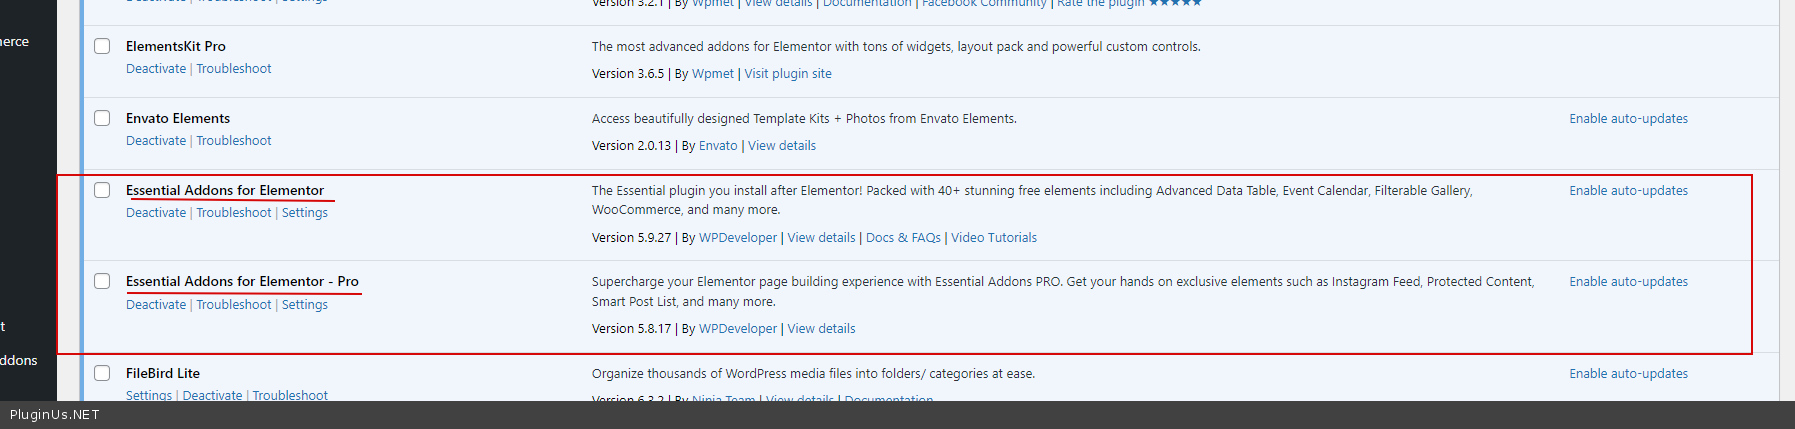Select the Essential Addons for Elementor - Pro checkbox
The image size is (1795, 429).
102,281
